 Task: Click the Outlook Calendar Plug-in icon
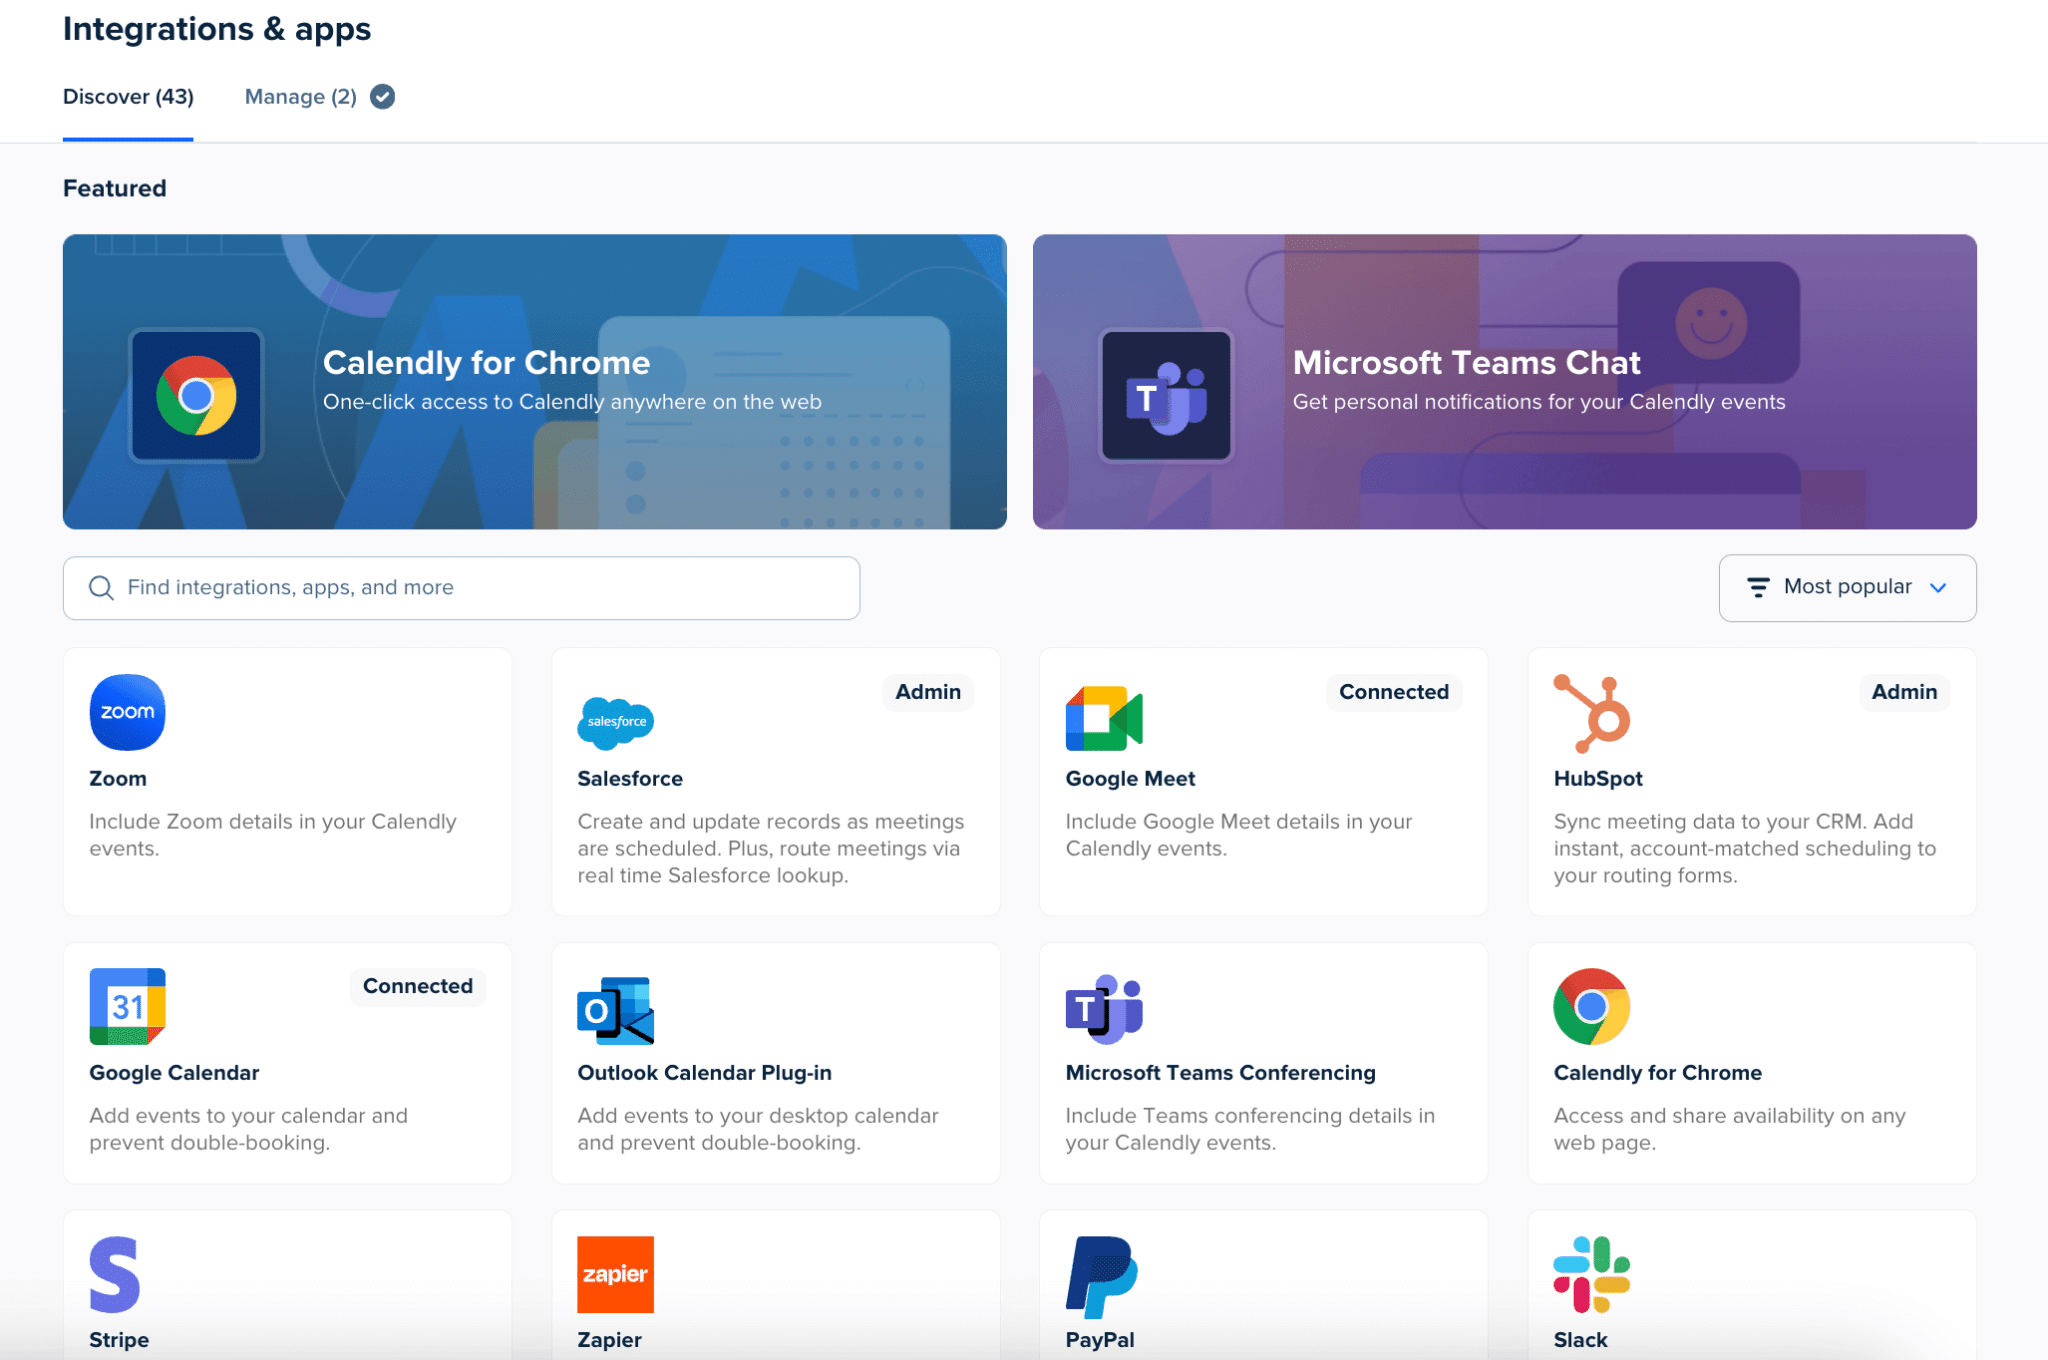pyautogui.click(x=615, y=1010)
